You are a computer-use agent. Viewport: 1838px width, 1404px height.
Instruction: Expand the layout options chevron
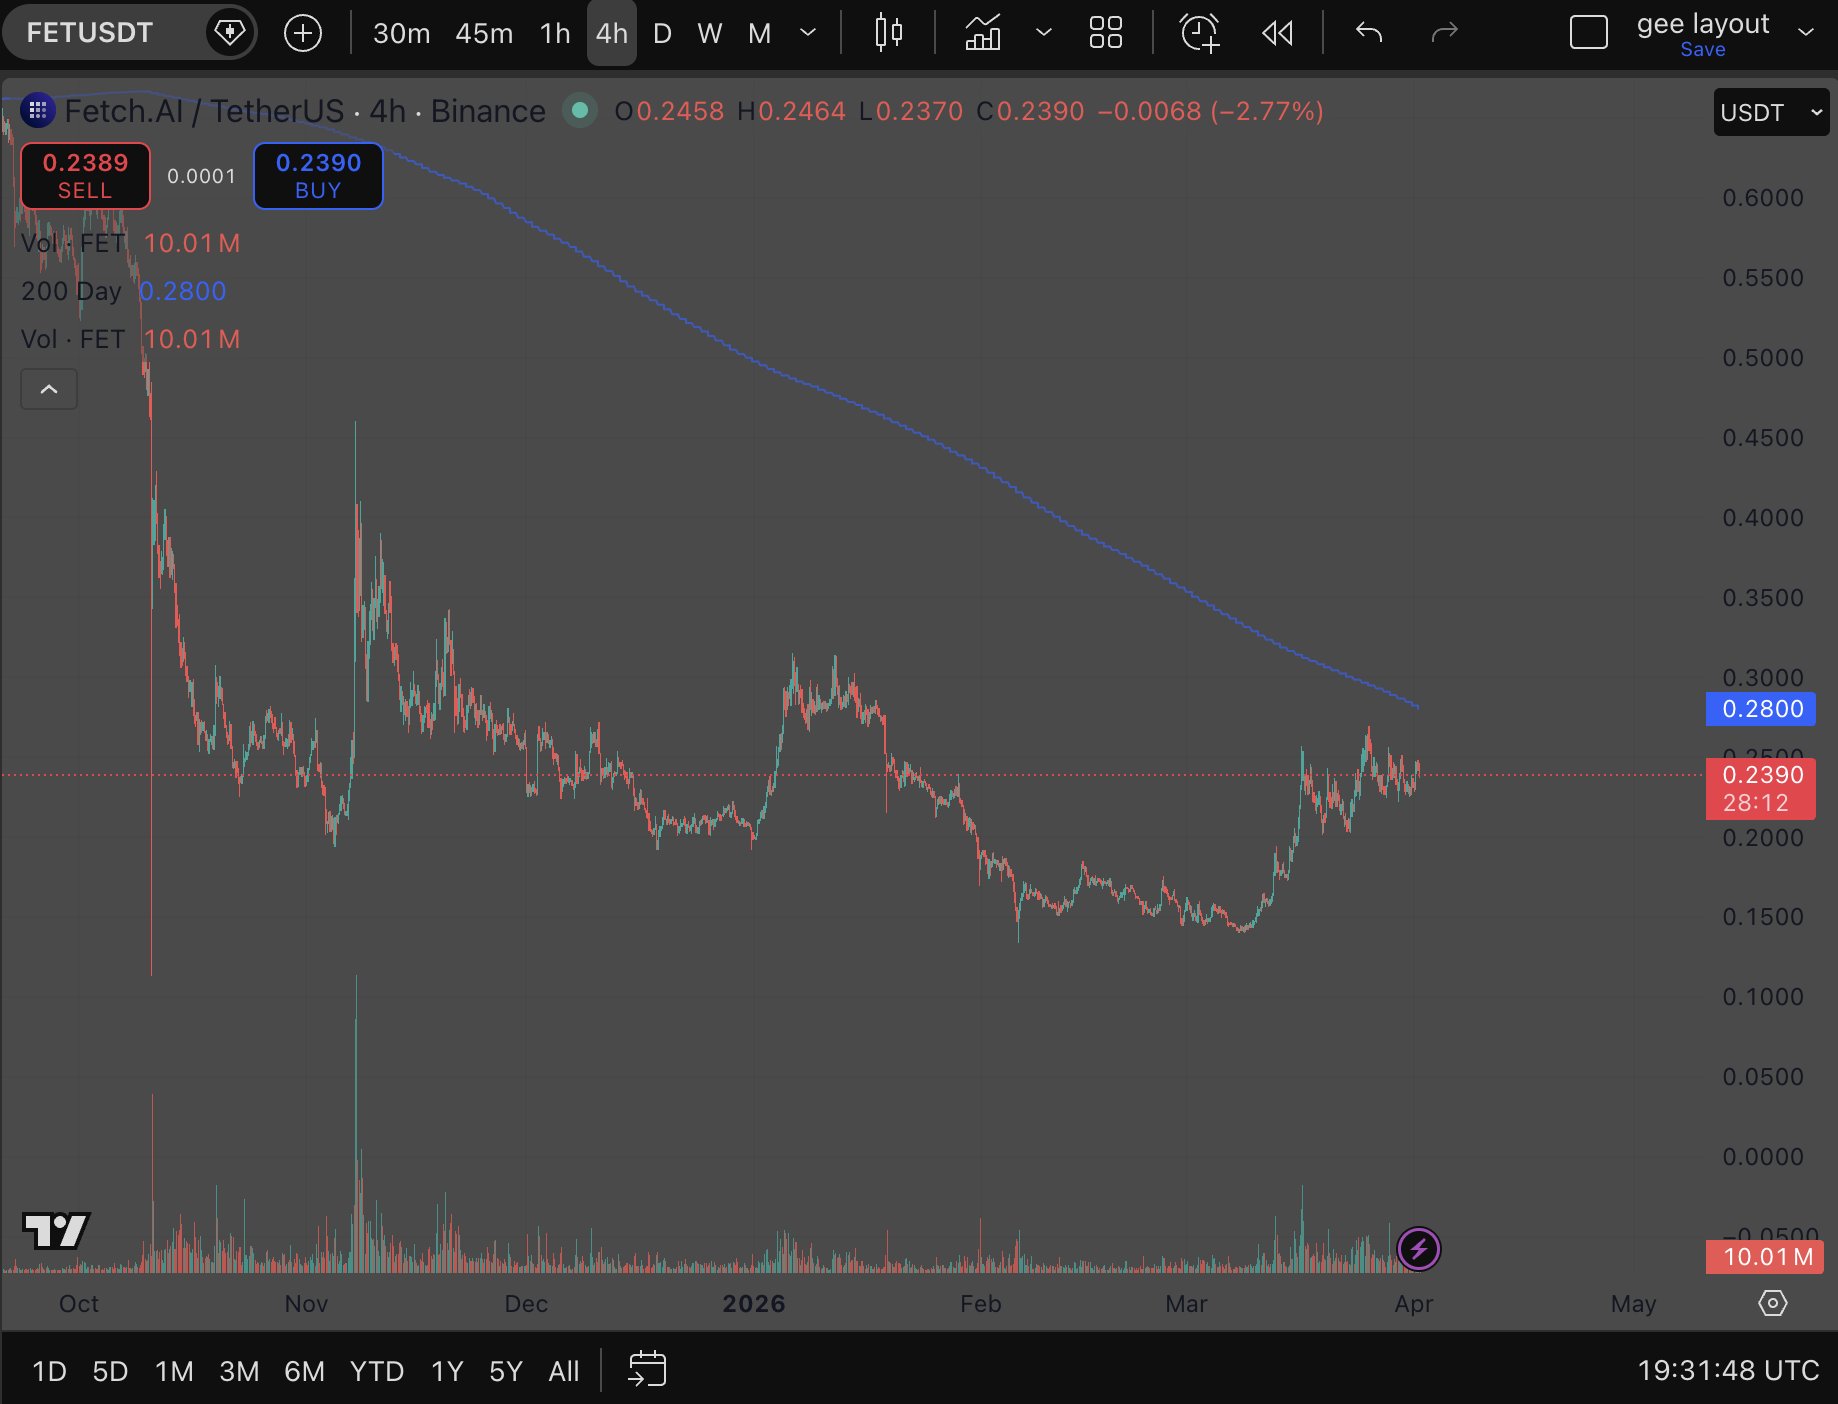click(1806, 33)
